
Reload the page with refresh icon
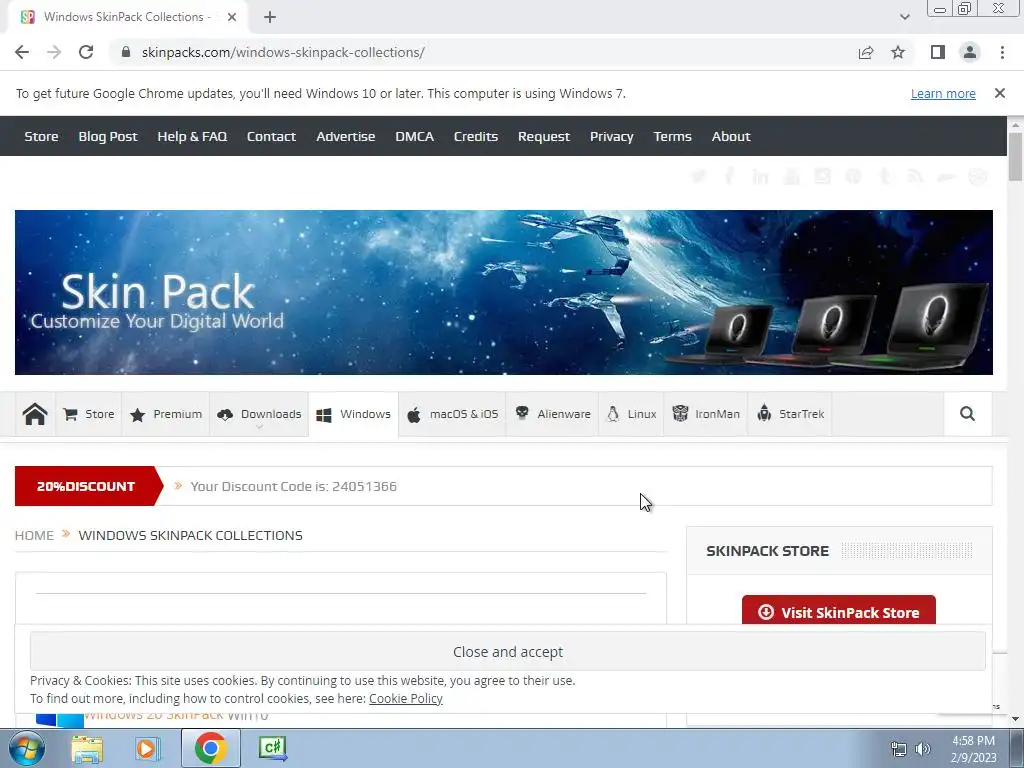(x=86, y=52)
